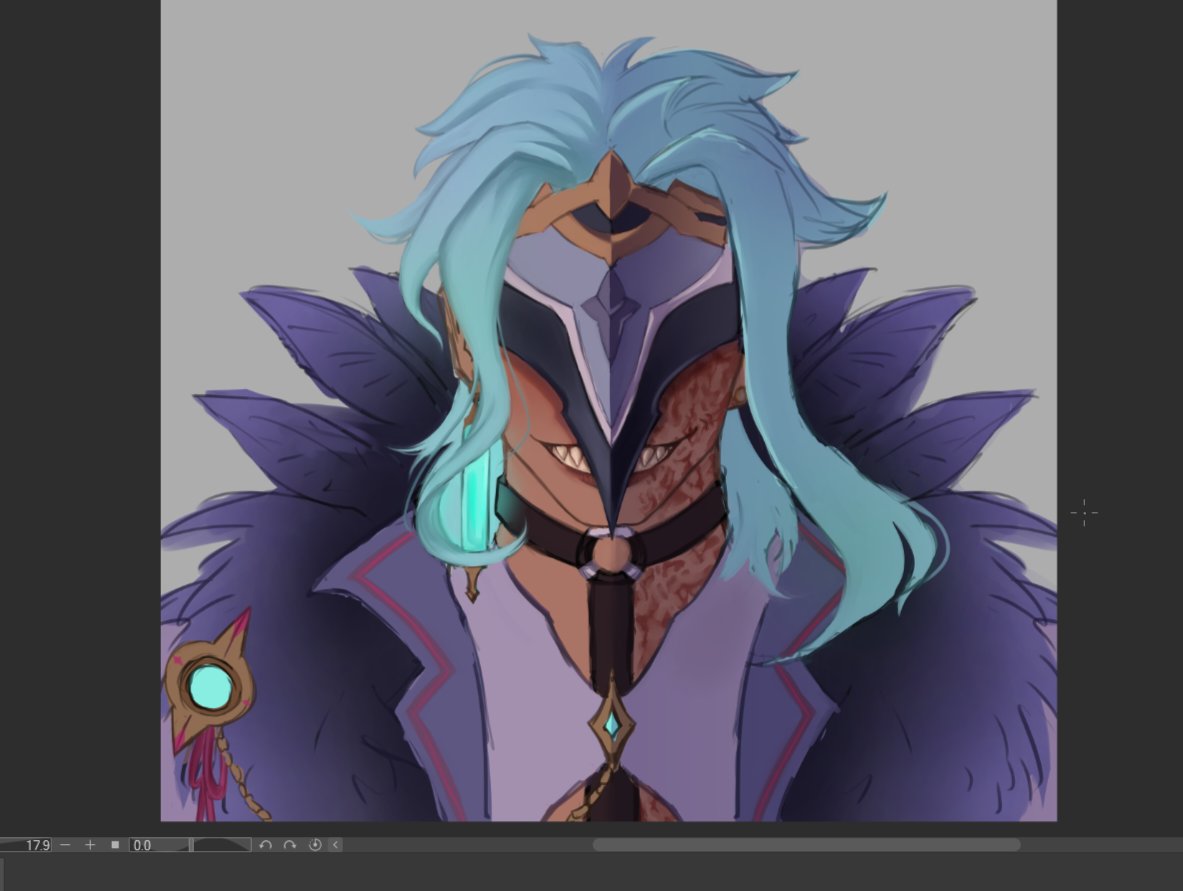Reset canvas rotation icon
1183x891 pixels.
click(315, 845)
